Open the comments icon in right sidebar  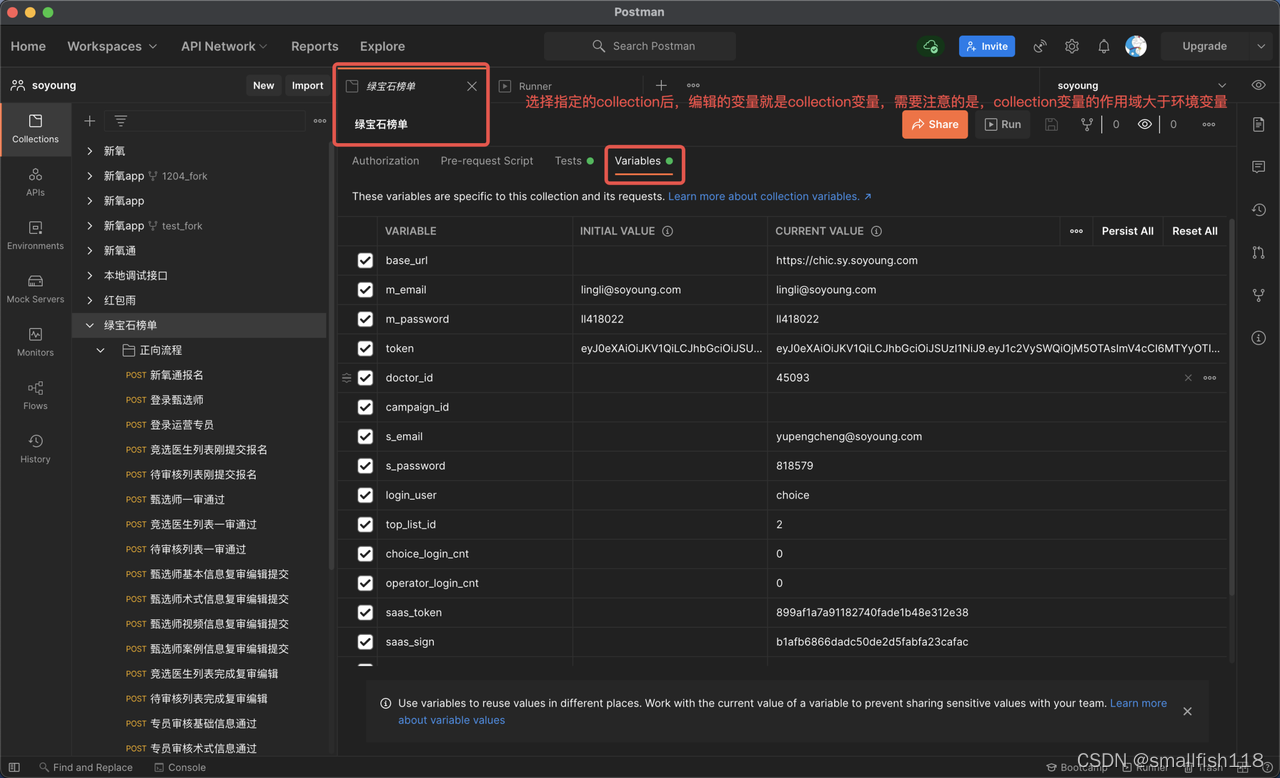click(1259, 167)
